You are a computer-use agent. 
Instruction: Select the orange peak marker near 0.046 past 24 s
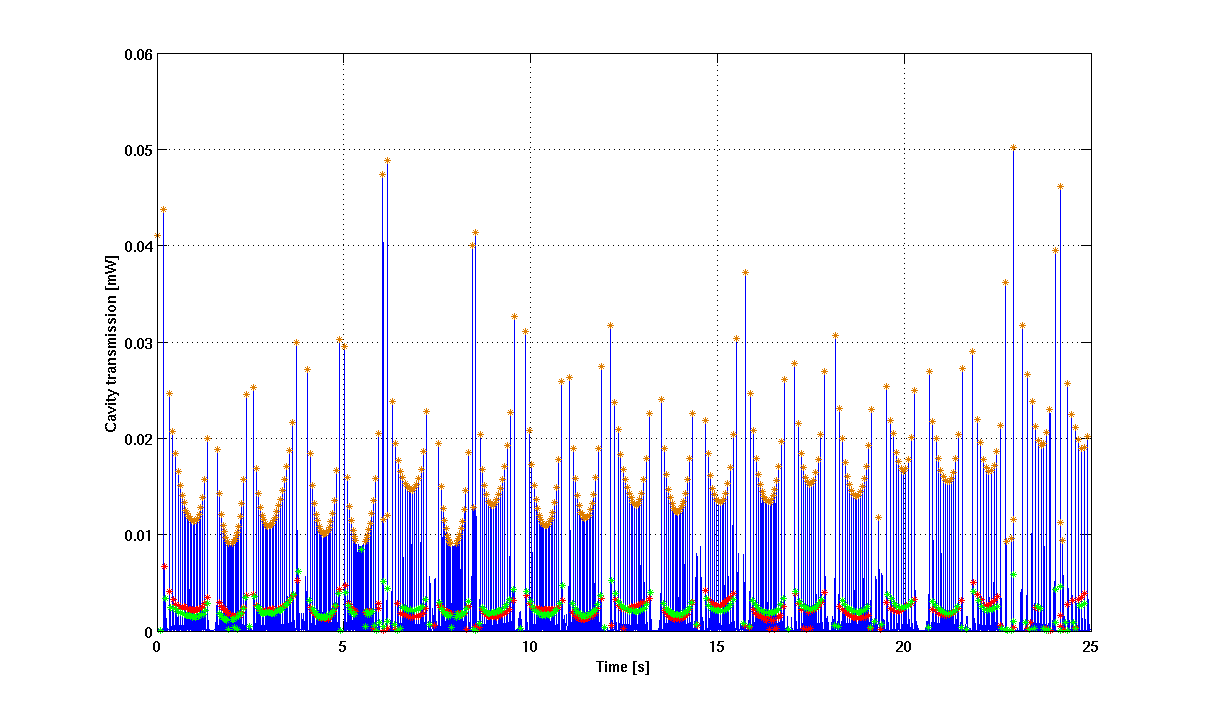(1060, 186)
